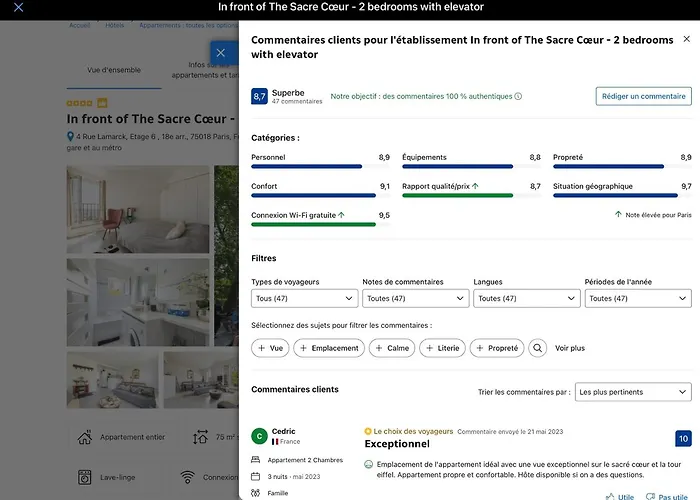Open the Notes de commentaires dropdown

click(x=416, y=298)
